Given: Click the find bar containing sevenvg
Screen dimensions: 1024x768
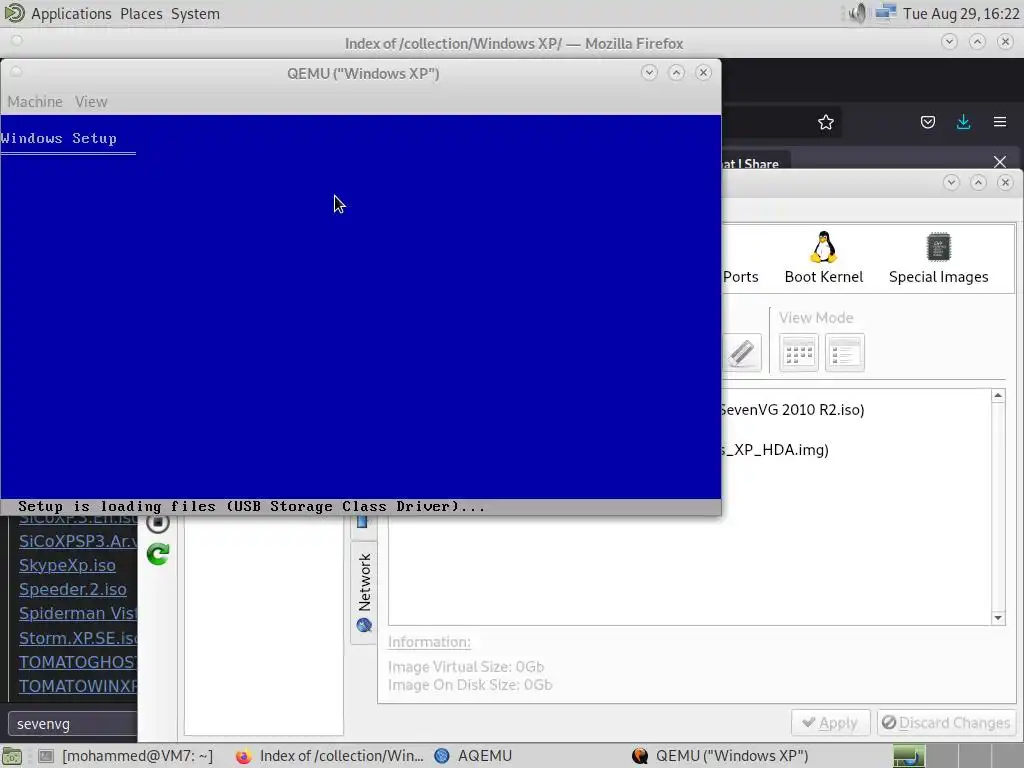Looking at the screenshot, I should 72,724.
